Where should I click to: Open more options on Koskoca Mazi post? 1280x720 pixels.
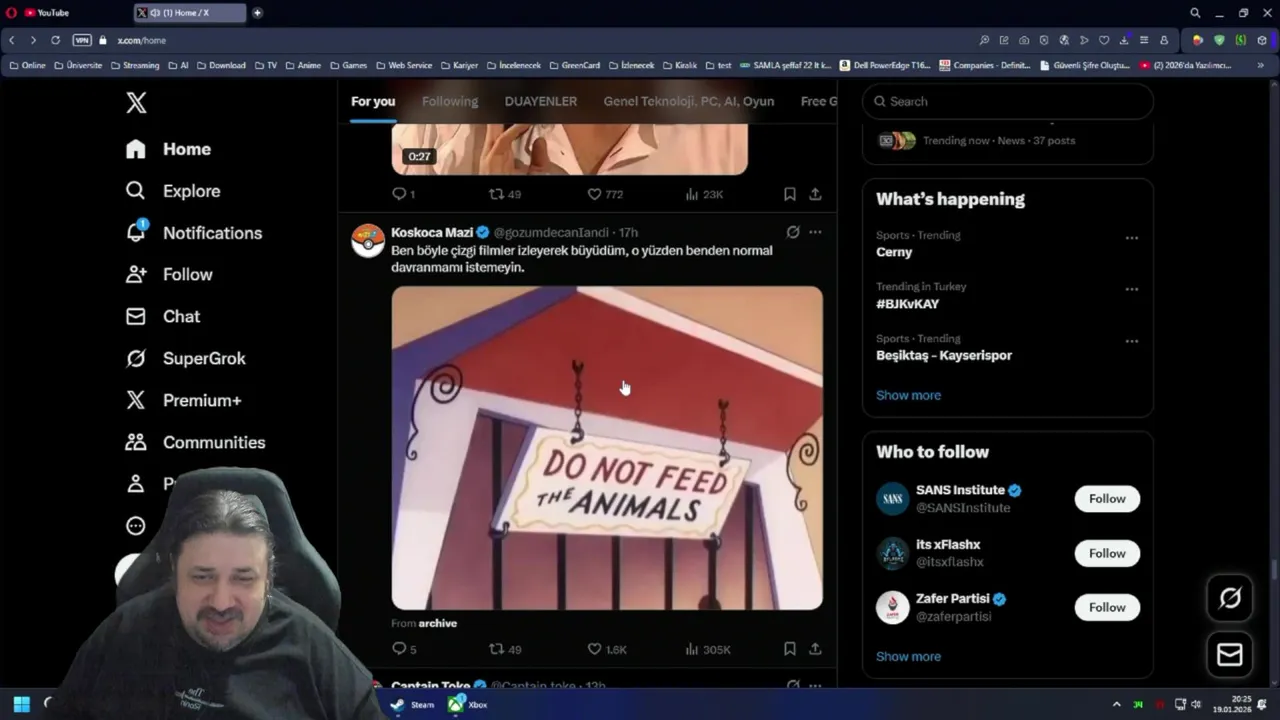point(815,232)
